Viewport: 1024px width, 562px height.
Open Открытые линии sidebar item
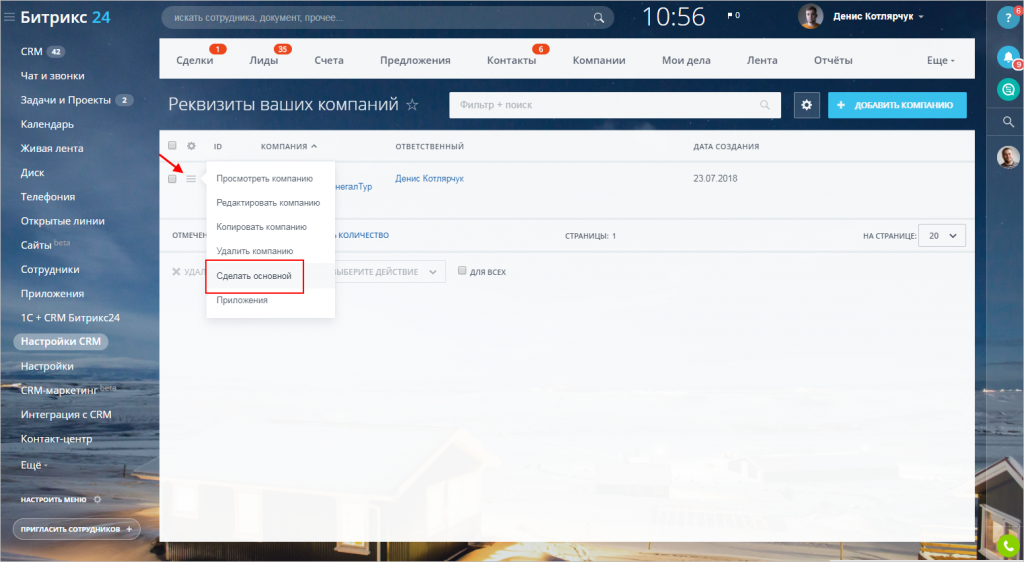click(63, 221)
